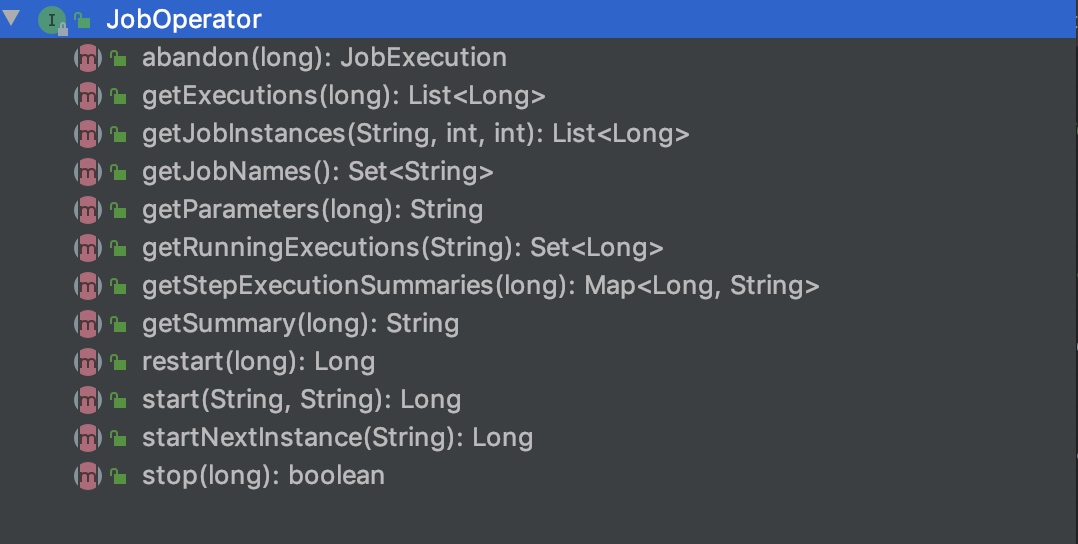This screenshot has width=1078, height=544.
Task: Click the method icon beside getParameters(long)
Action: (x=88, y=210)
